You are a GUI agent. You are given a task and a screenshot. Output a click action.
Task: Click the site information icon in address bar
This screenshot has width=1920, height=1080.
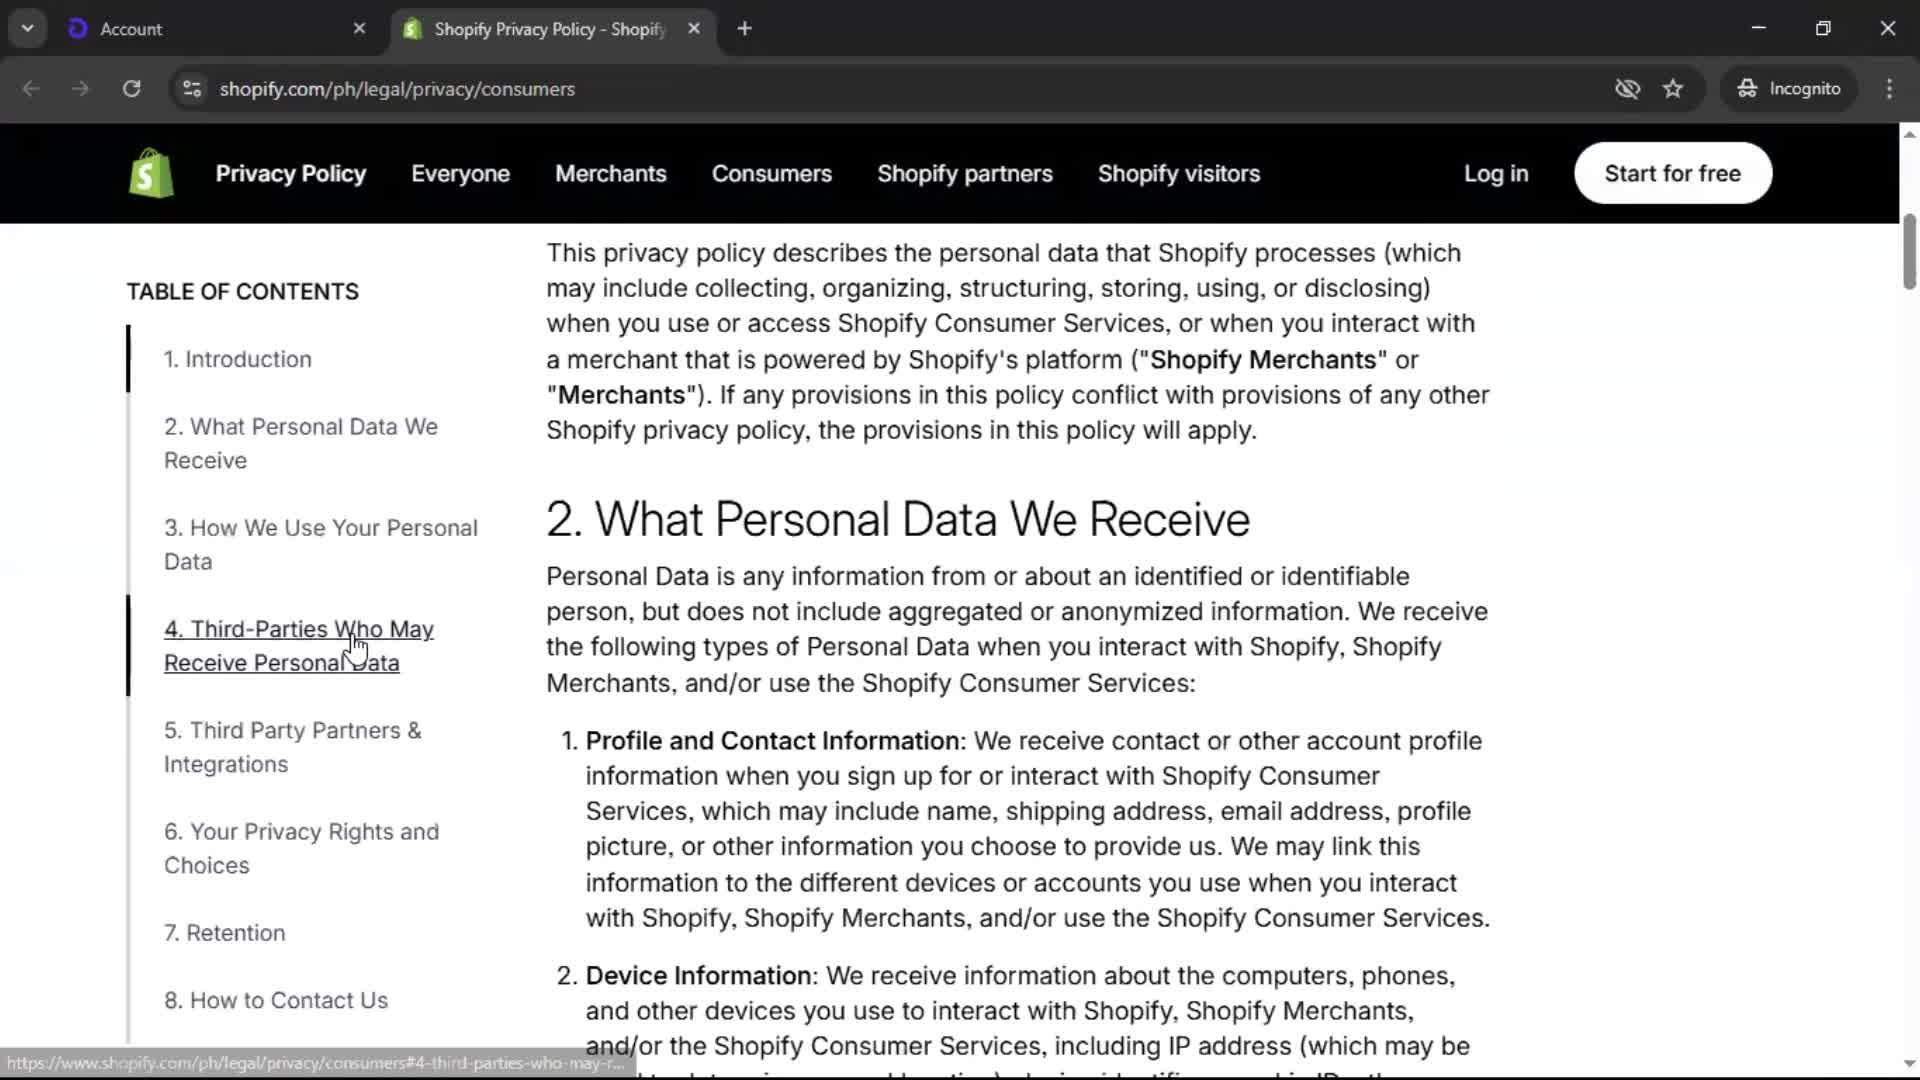click(x=192, y=89)
